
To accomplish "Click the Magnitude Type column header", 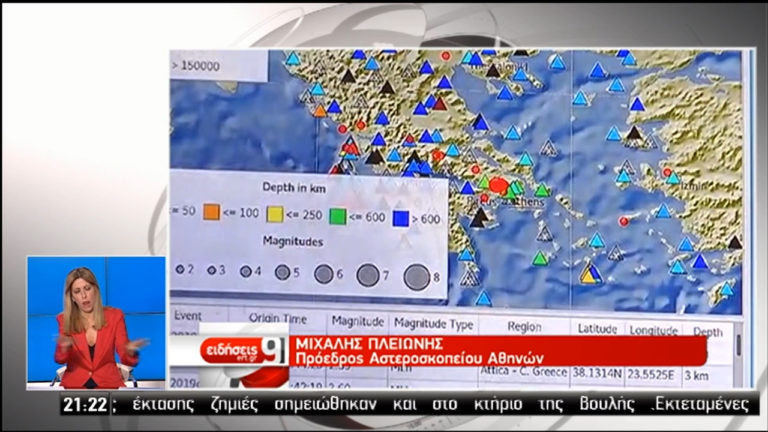I will [x=433, y=324].
